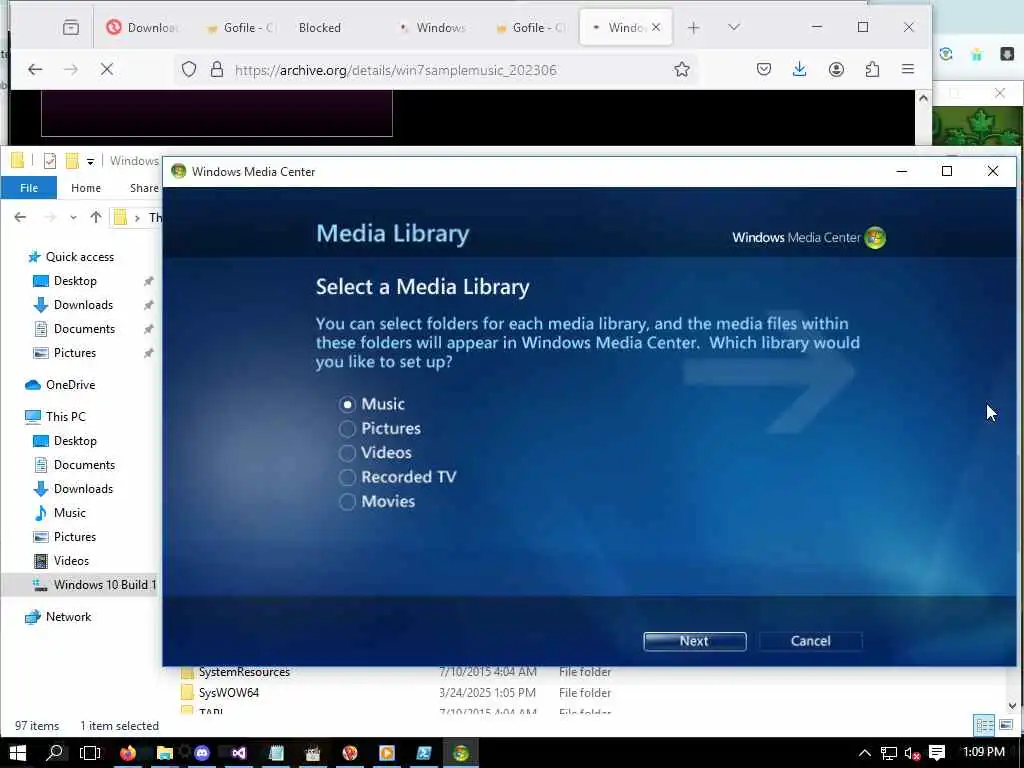Click the Properties checkmark icon in Explorer
The width and height of the screenshot is (1024, 768).
[50, 161]
